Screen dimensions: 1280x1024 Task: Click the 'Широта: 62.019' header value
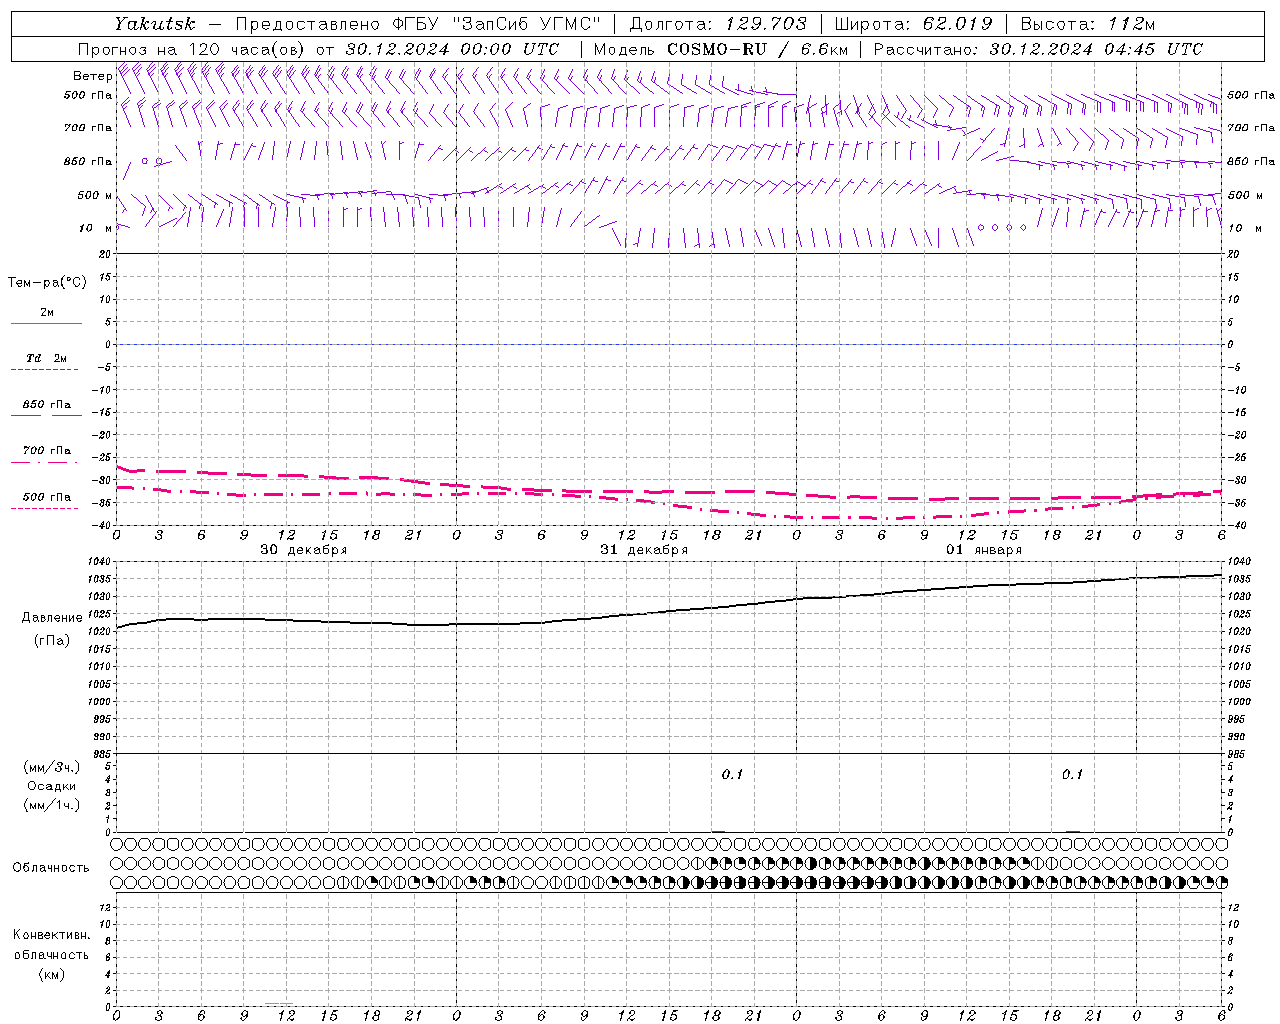[x=913, y=24]
